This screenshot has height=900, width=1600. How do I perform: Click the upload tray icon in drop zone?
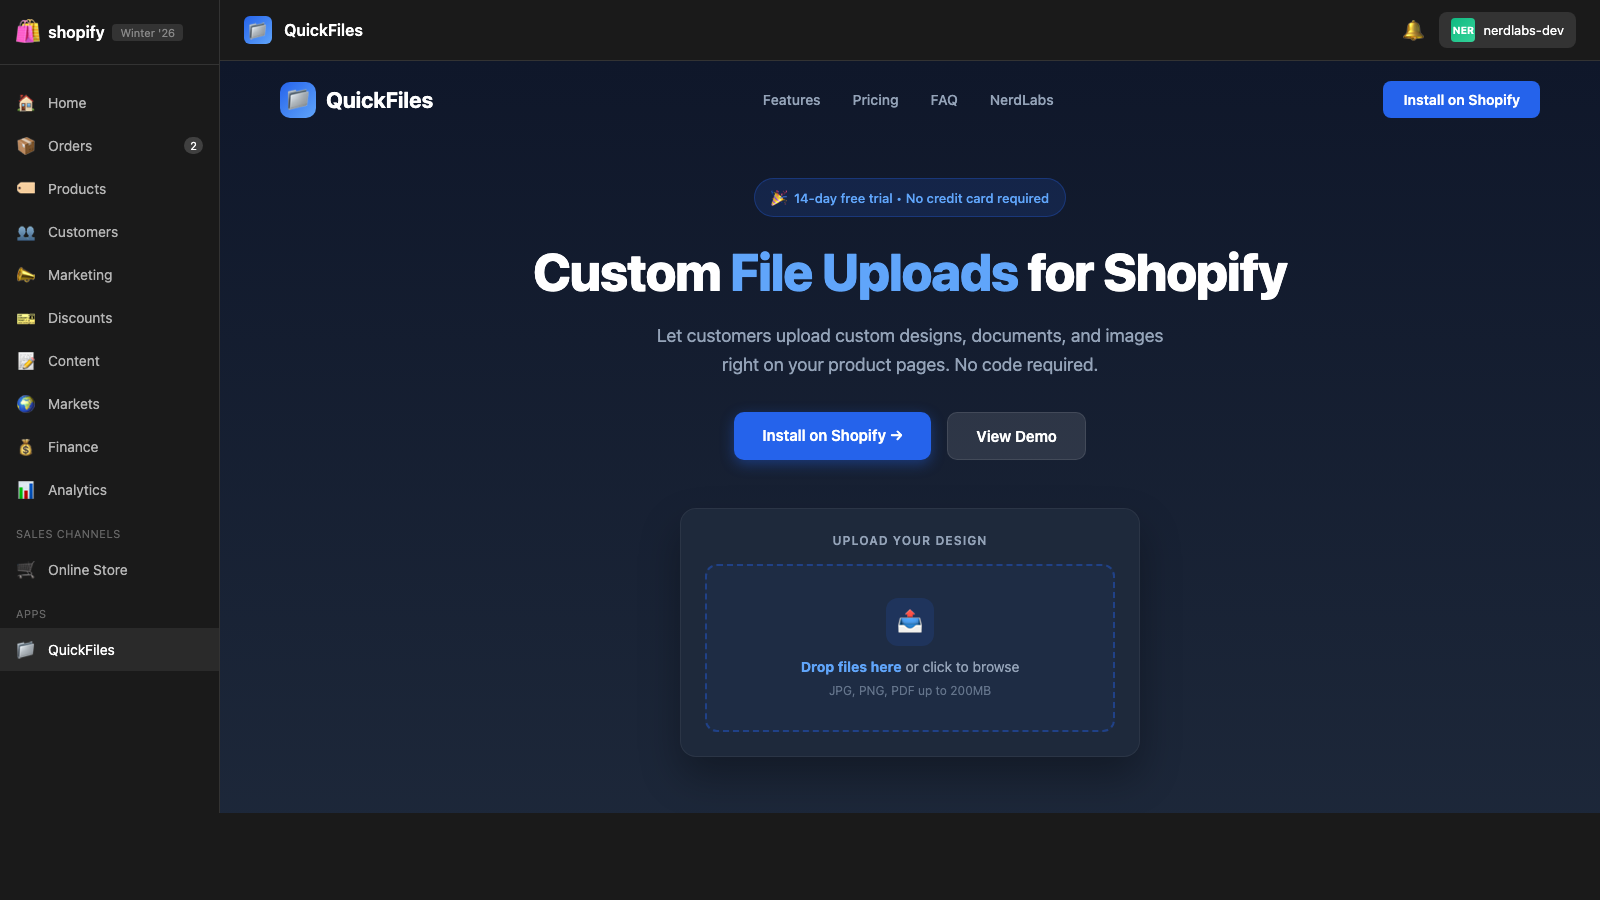[x=910, y=622]
